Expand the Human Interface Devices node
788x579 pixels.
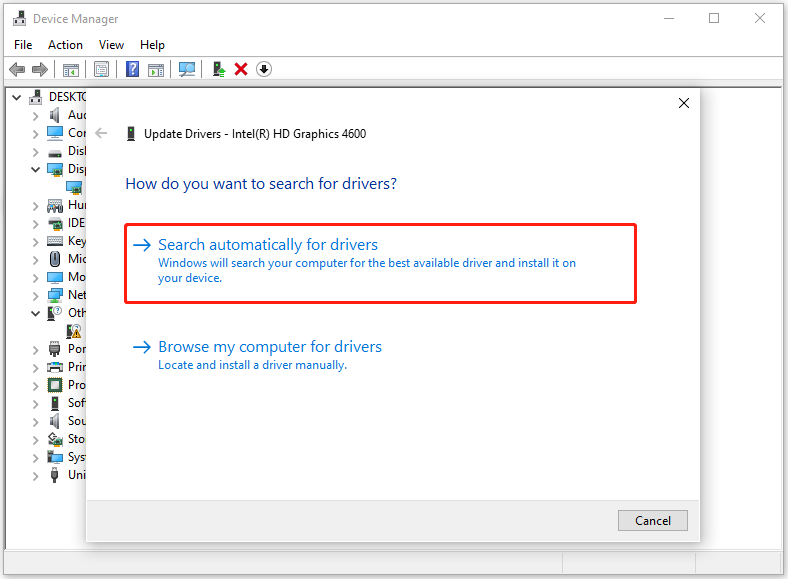click(35, 206)
